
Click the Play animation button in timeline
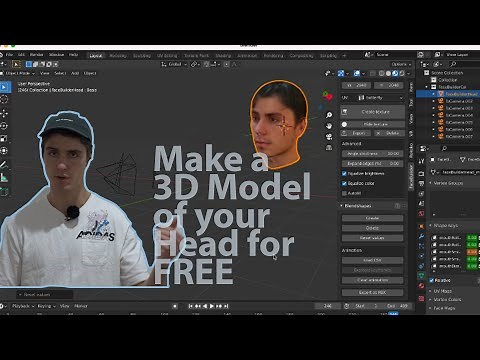coord(212,306)
